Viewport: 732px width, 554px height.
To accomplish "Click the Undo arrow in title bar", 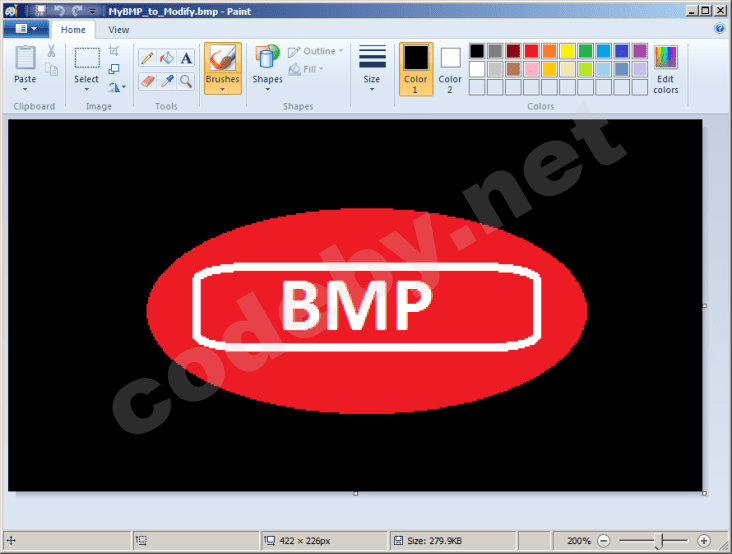I will (x=59, y=11).
